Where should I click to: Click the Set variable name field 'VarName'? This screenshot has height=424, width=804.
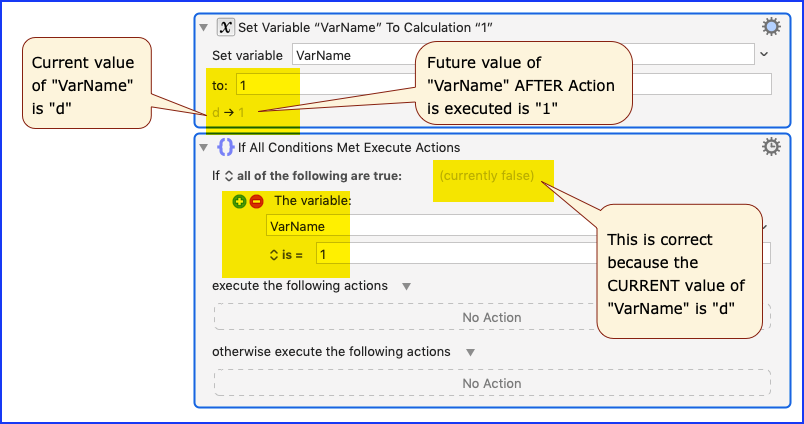click(x=523, y=54)
